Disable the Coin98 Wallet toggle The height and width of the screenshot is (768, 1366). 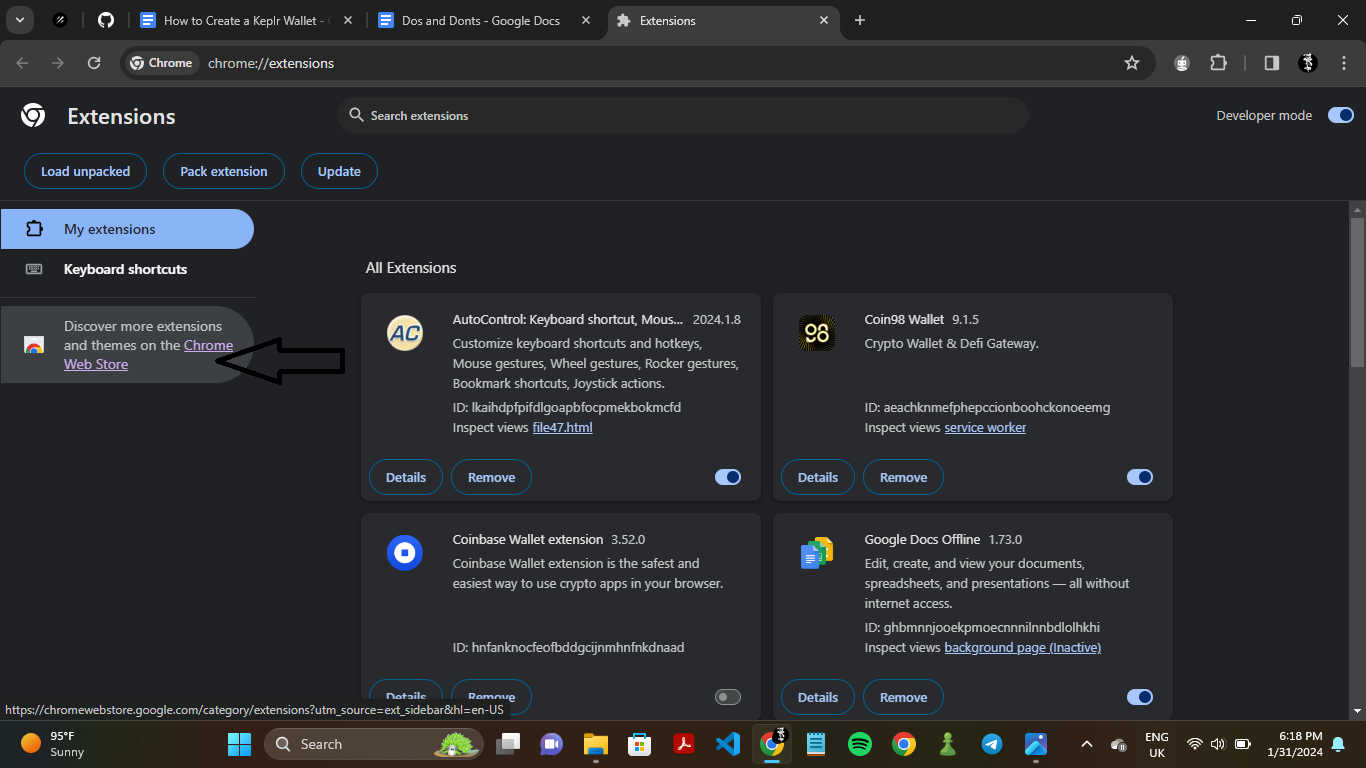1140,477
